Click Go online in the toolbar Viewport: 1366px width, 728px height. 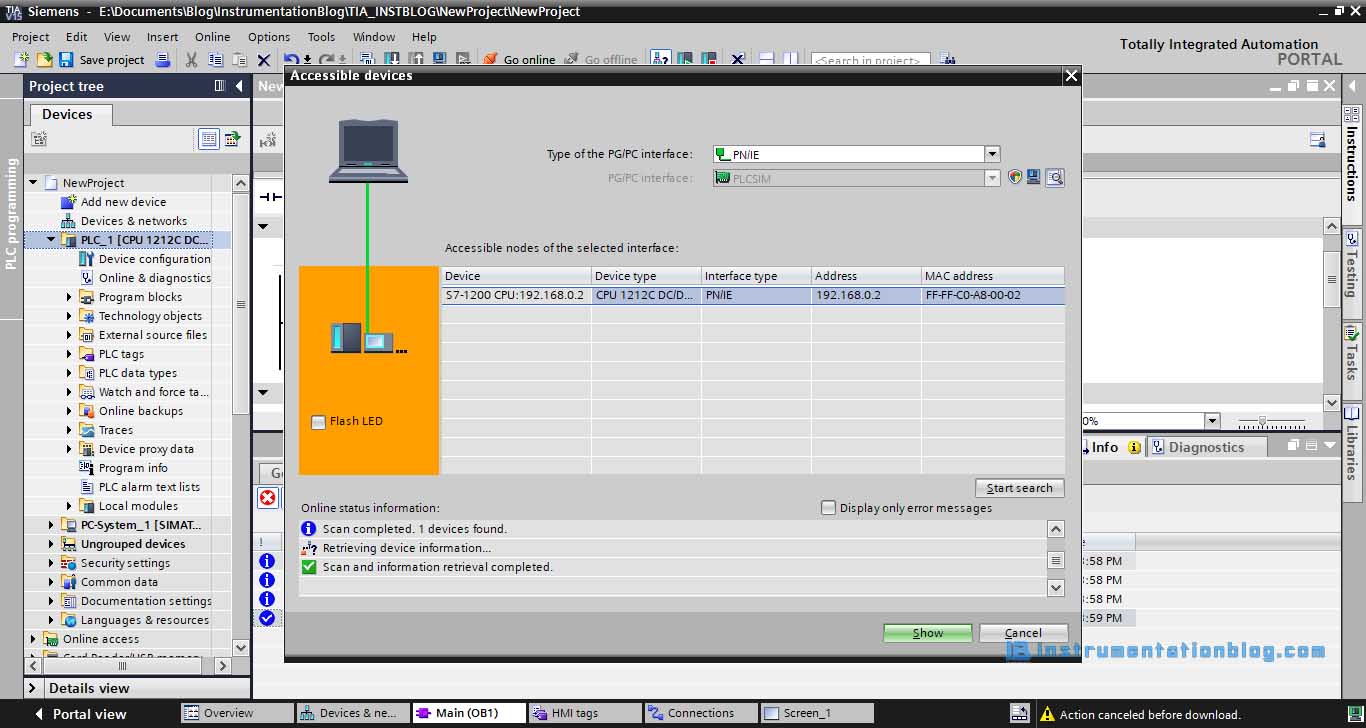[x=519, y=60]
